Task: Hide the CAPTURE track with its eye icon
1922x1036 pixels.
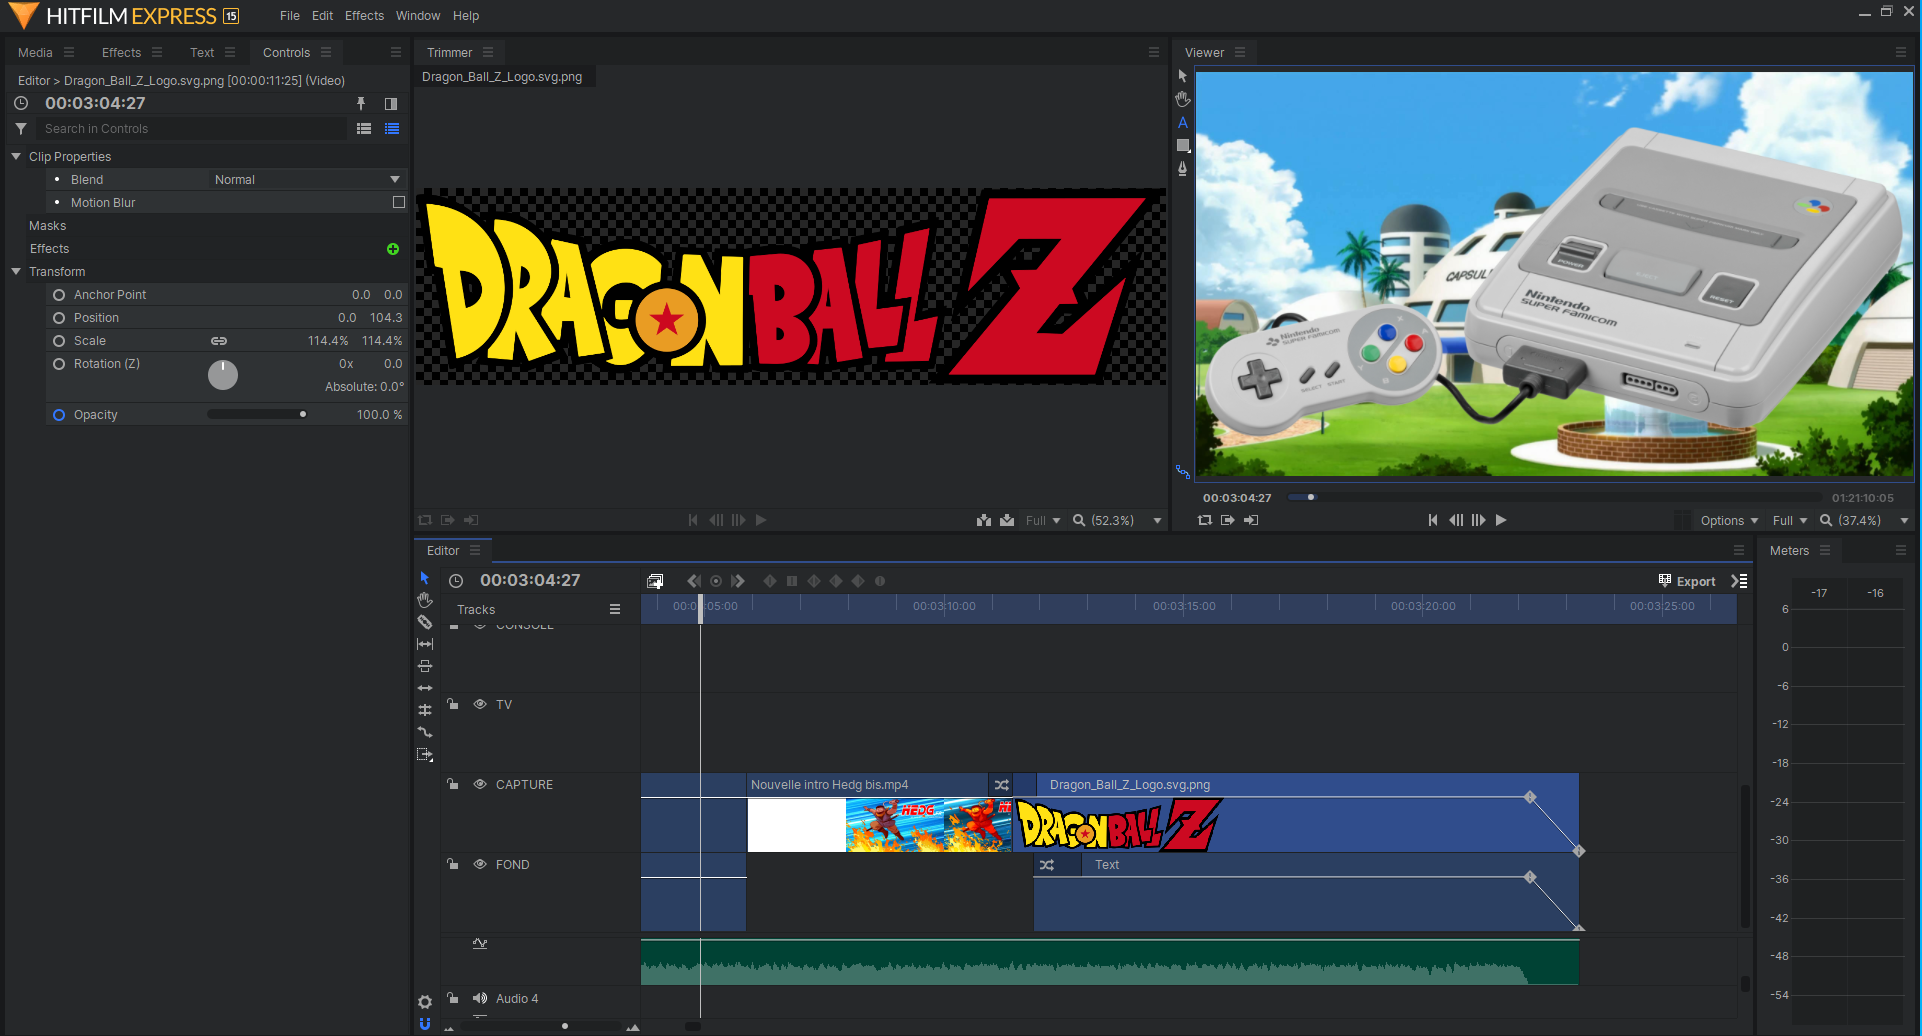Action: pos(480,784)
